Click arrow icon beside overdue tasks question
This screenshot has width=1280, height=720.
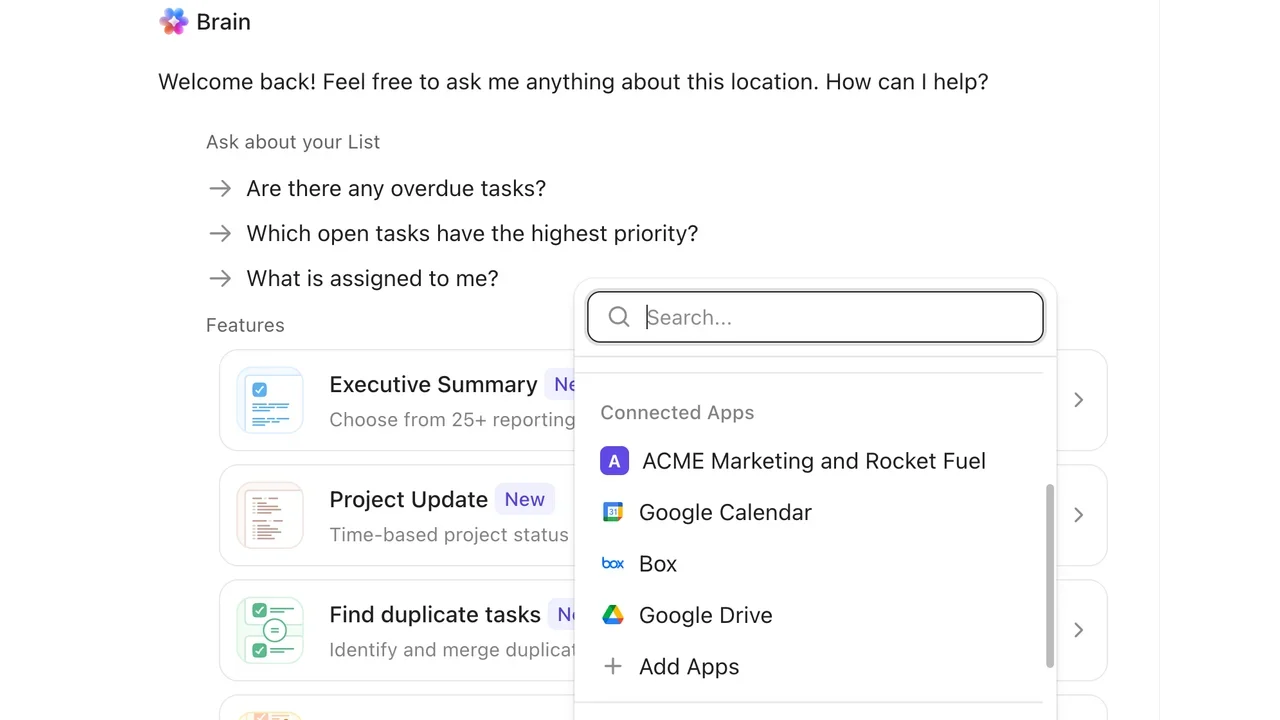(220, 188)
